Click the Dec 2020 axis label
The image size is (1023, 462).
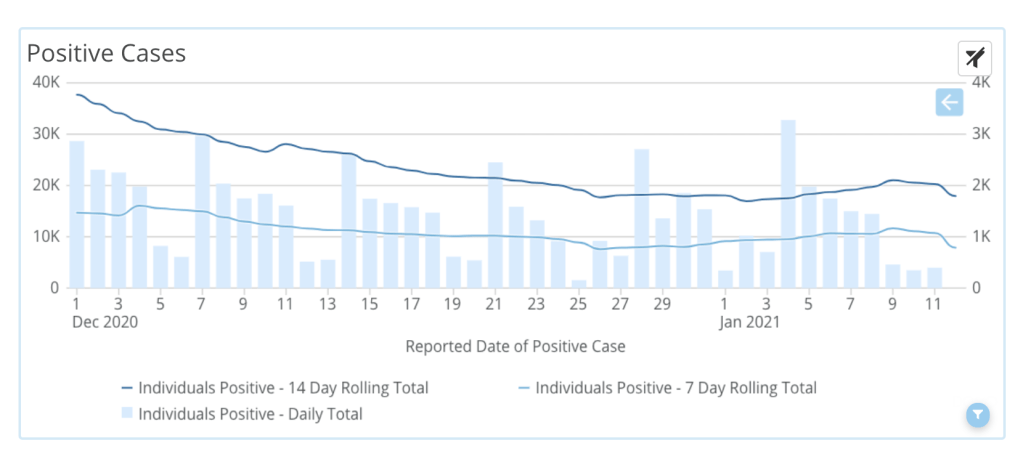105,322
